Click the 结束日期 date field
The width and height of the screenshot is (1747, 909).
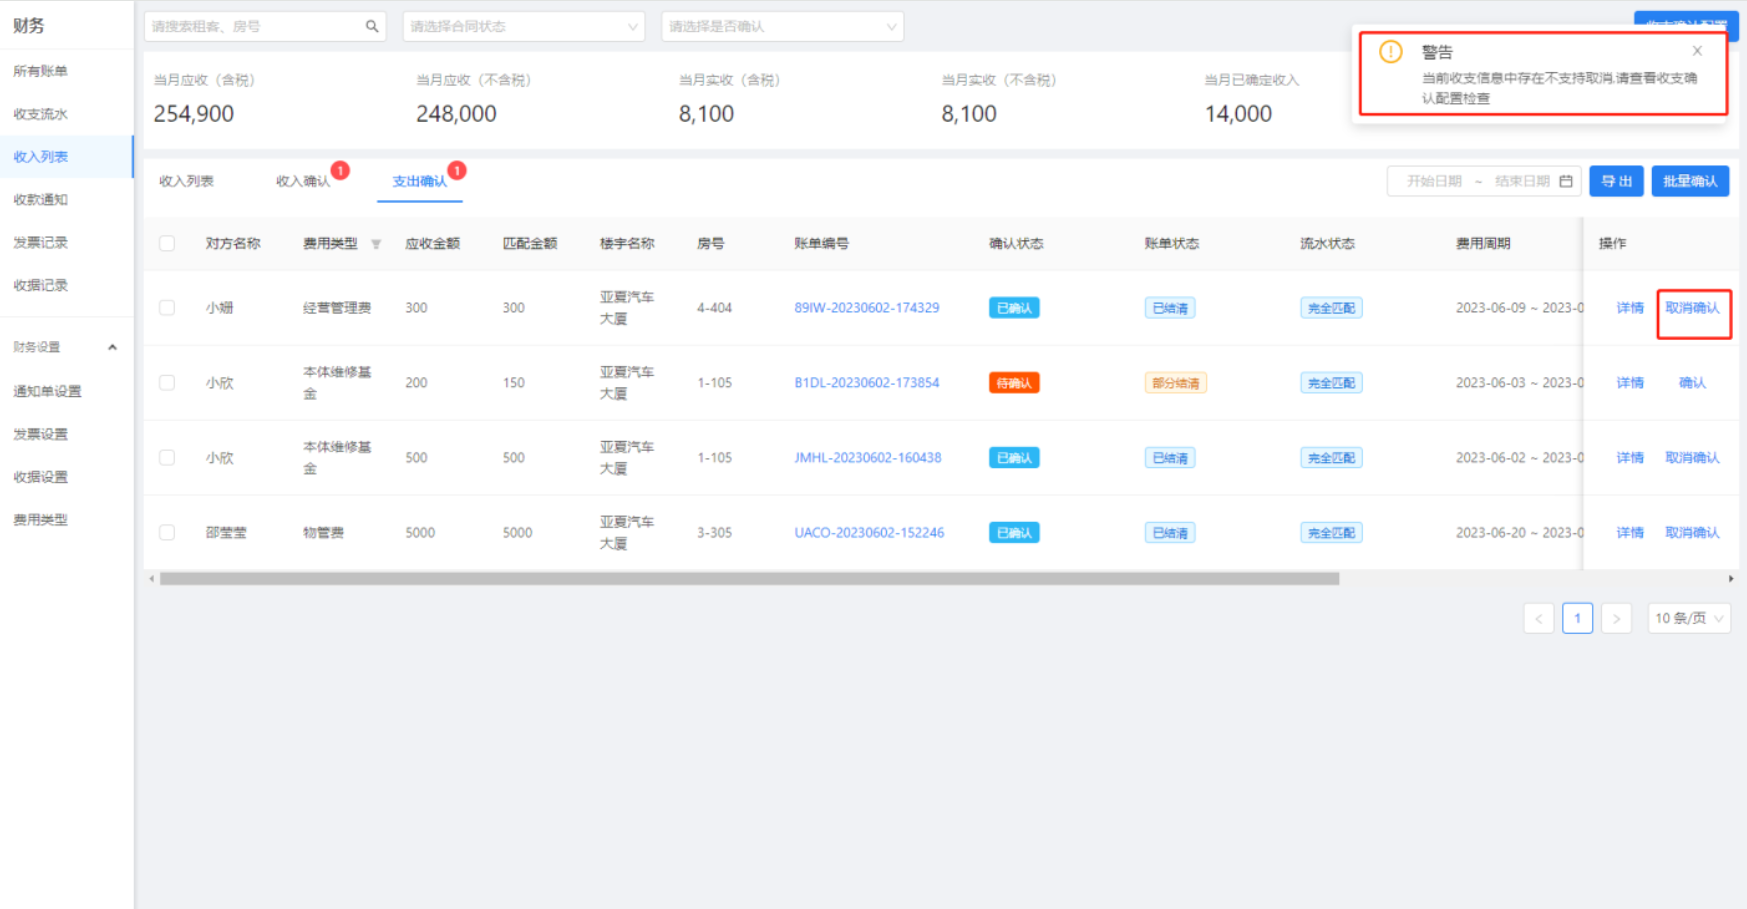pos(1522,181)
